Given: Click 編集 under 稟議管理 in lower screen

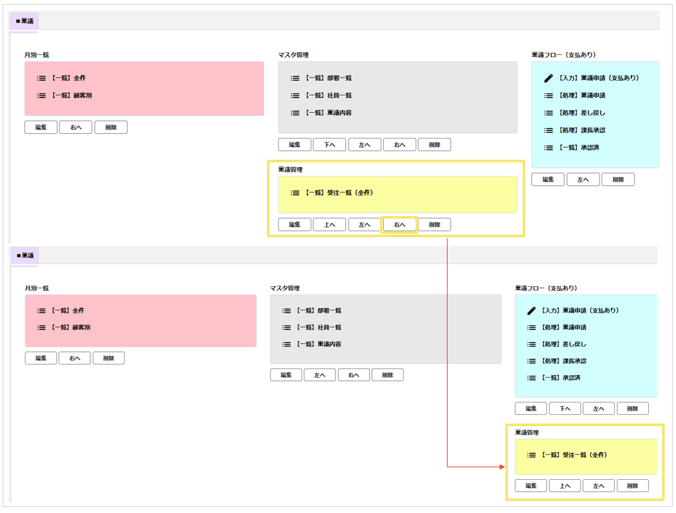Looking at the screenshot, I should coord(531,486).
